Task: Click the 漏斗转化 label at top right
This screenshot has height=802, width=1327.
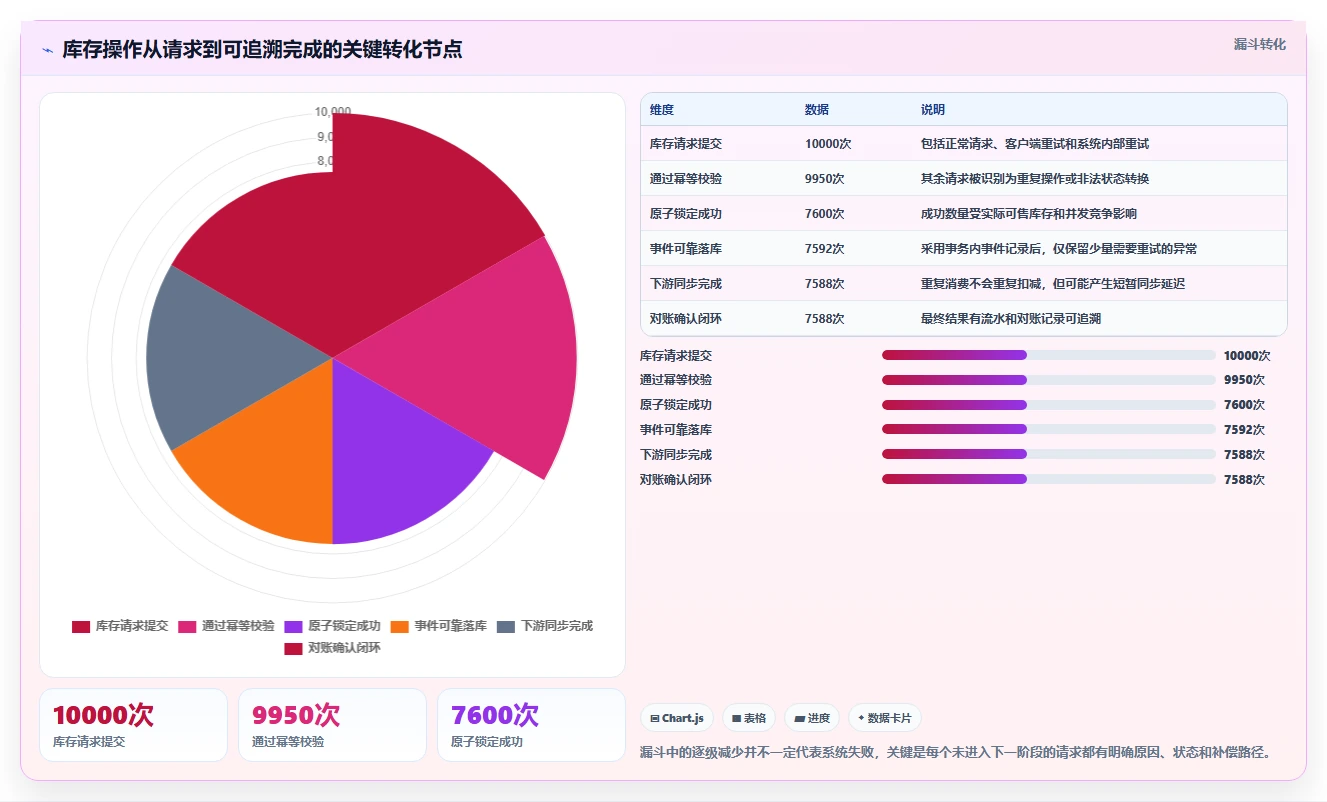Action: [1260, 44]
